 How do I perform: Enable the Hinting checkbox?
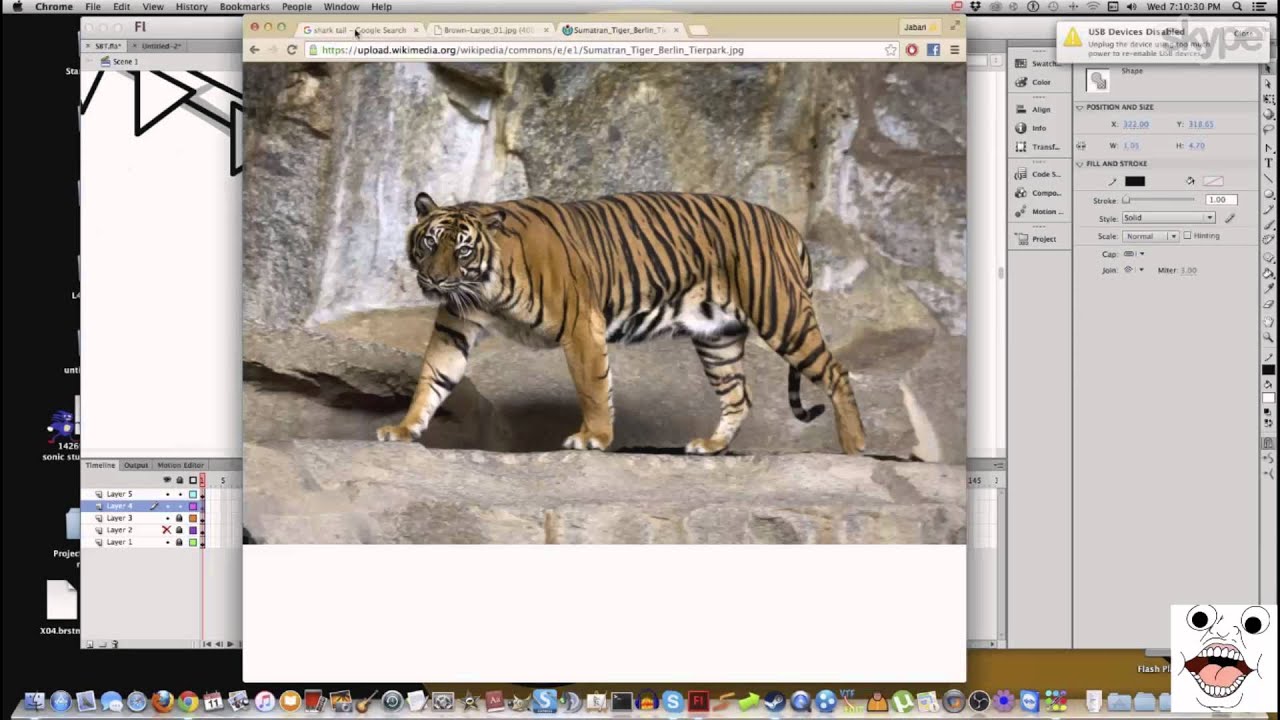(x=1187, y=236)
